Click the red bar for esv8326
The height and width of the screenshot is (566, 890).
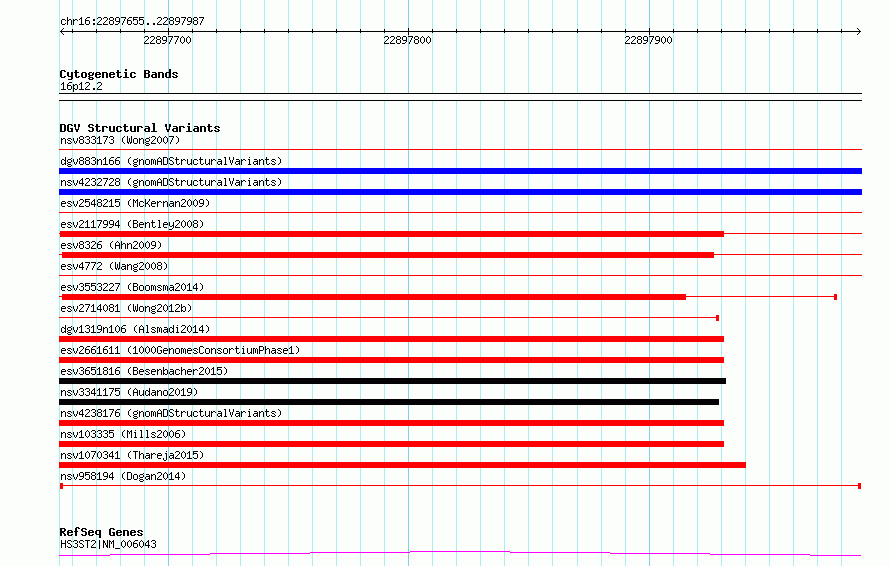click(x=388, y=255)
